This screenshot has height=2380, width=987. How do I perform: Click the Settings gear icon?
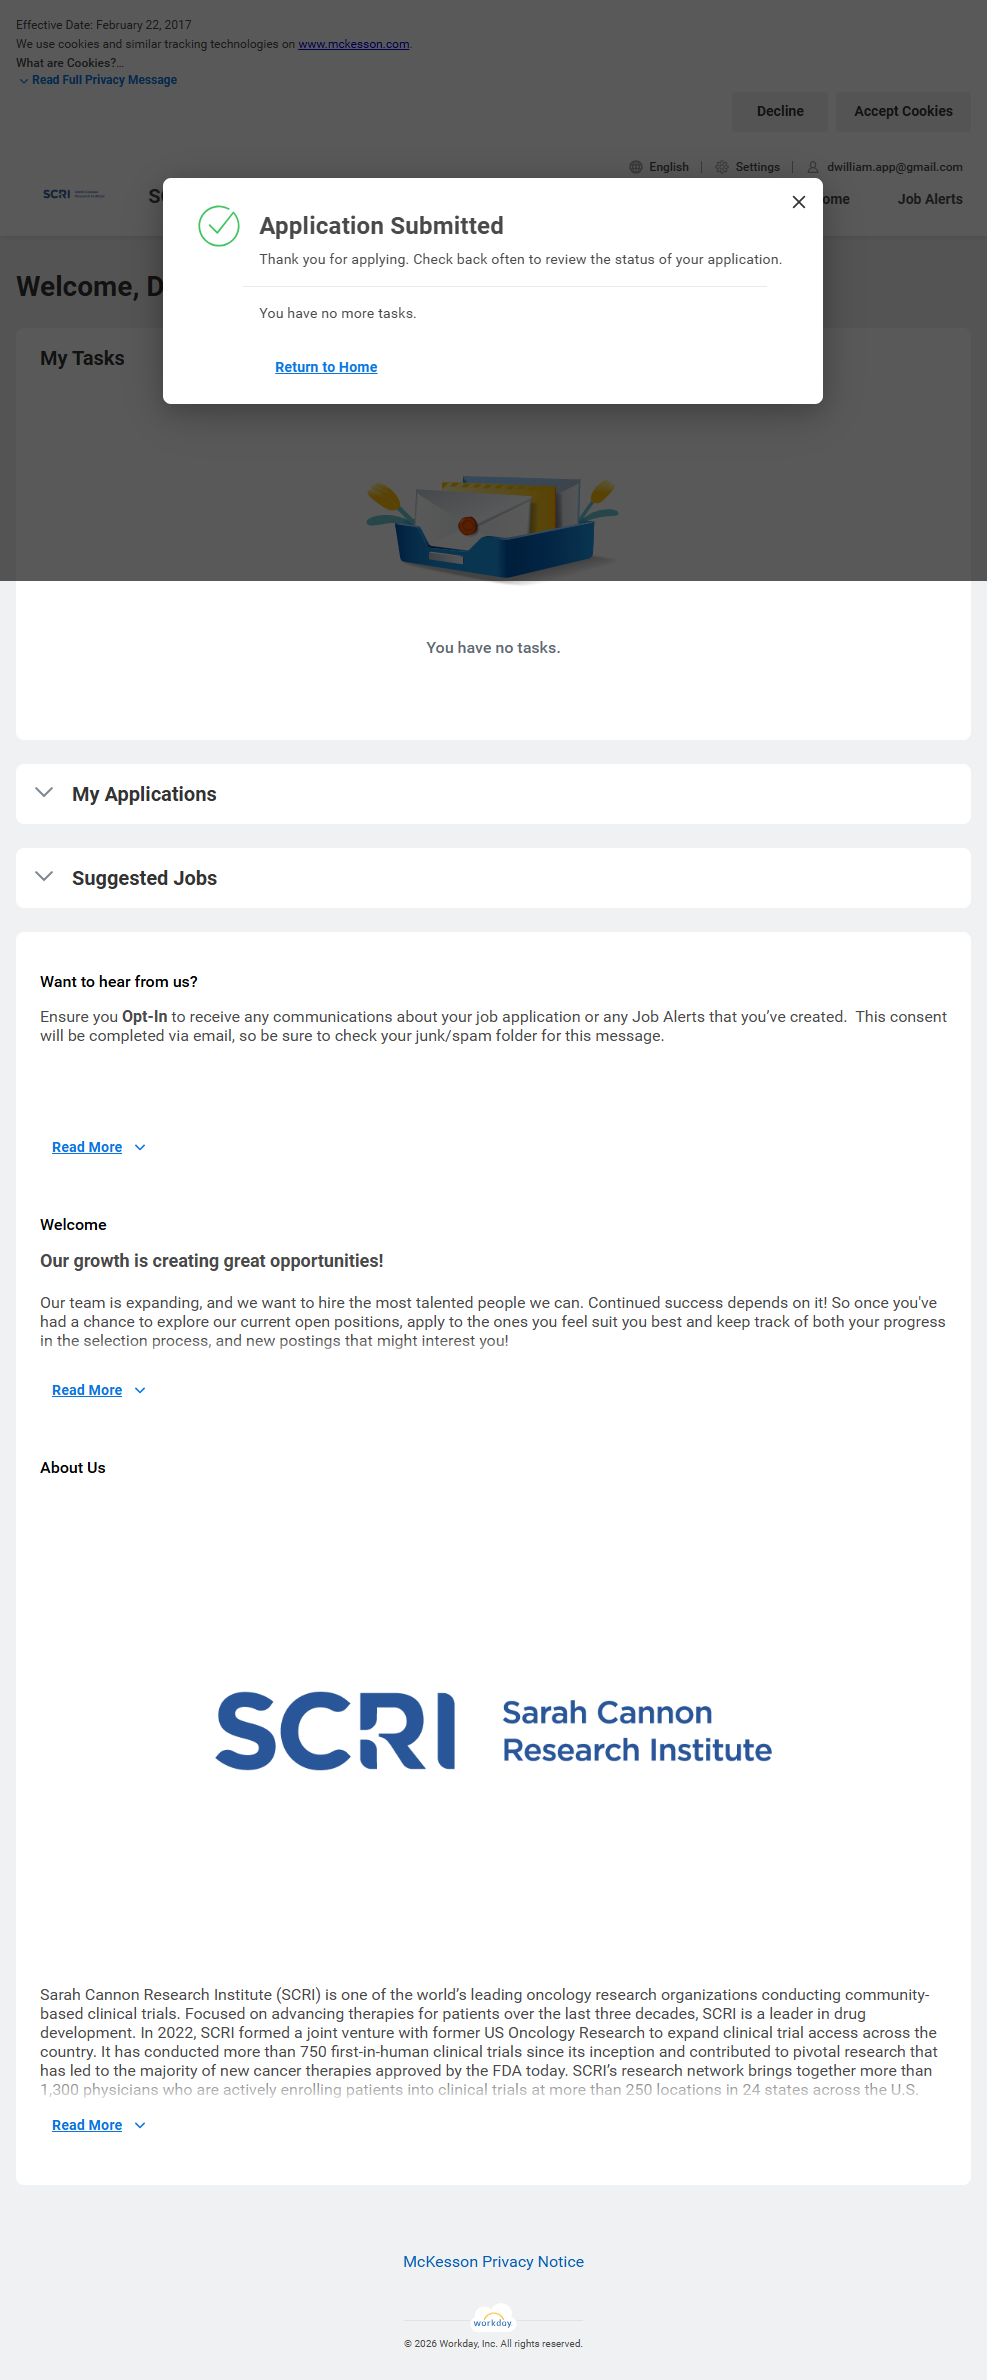point(722,167)
